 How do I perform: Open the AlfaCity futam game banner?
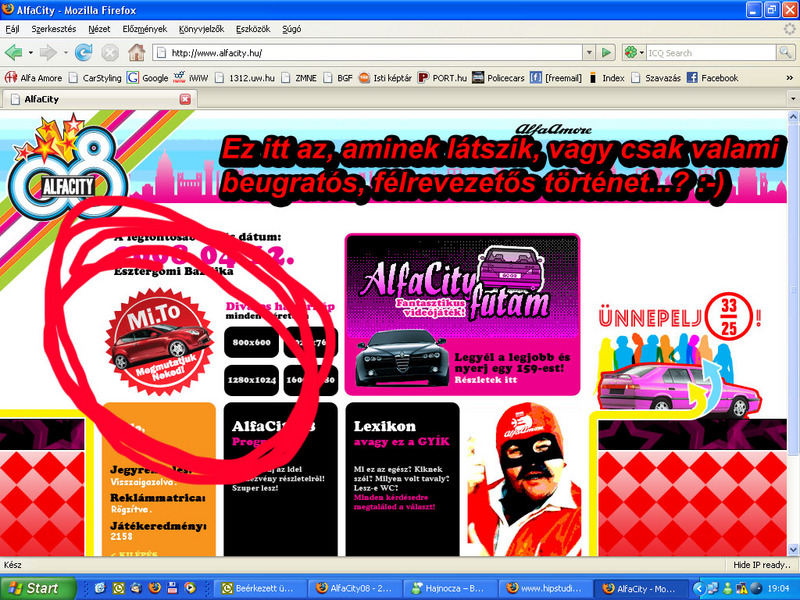point(462,315)
